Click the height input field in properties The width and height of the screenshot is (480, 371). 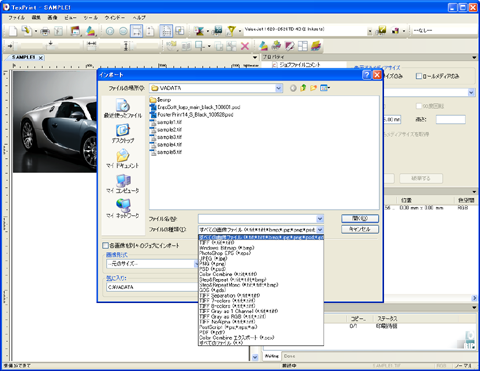coord(451,119)
